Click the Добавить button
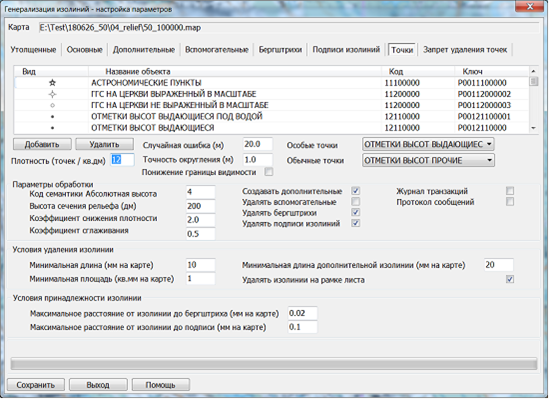Viewport: 549px width, 399px height. point(42,144)
